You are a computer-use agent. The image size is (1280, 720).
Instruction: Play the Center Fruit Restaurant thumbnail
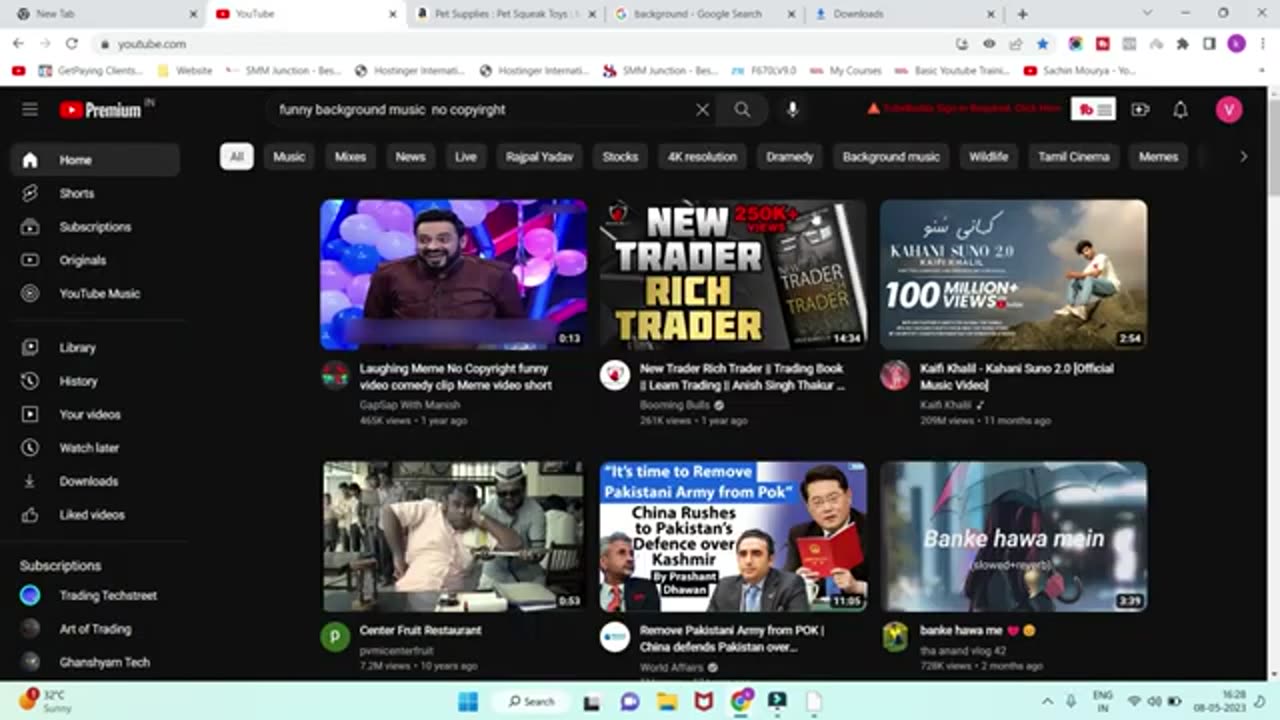(x=454, y=536)
